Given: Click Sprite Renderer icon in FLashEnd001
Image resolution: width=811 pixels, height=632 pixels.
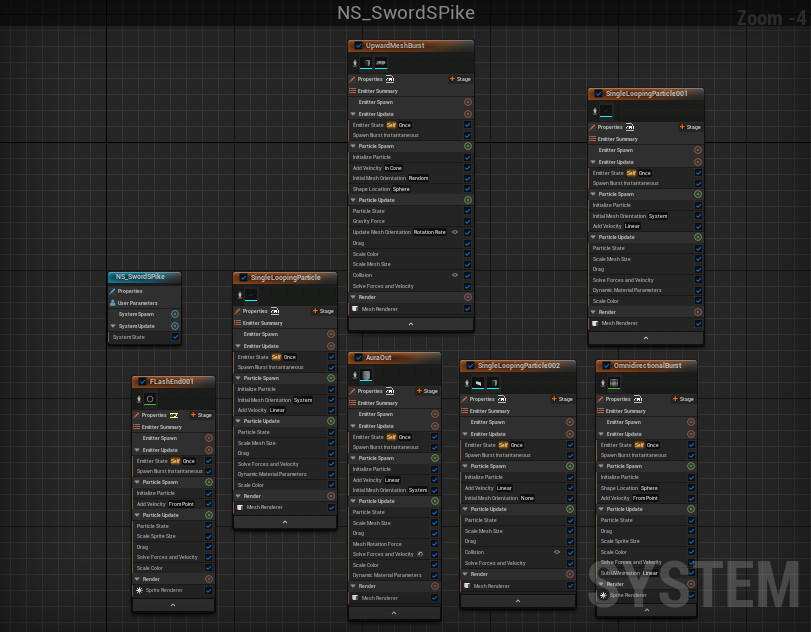Looking at the screenshot, I should click(140, 590).
